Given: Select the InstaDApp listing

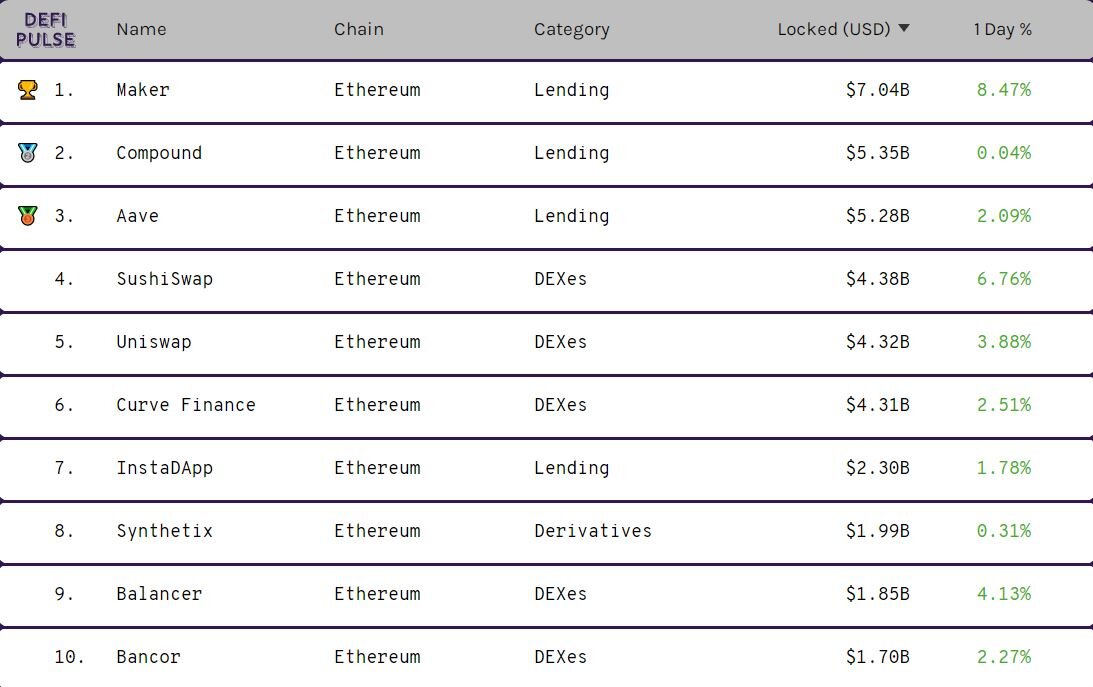Looking at the screenshot, I should coord(546,468).
